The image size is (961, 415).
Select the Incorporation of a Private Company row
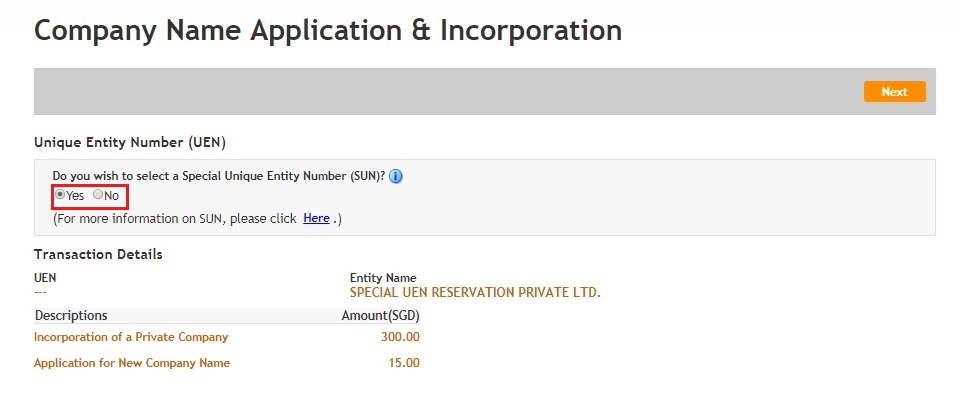pos(227,337)
